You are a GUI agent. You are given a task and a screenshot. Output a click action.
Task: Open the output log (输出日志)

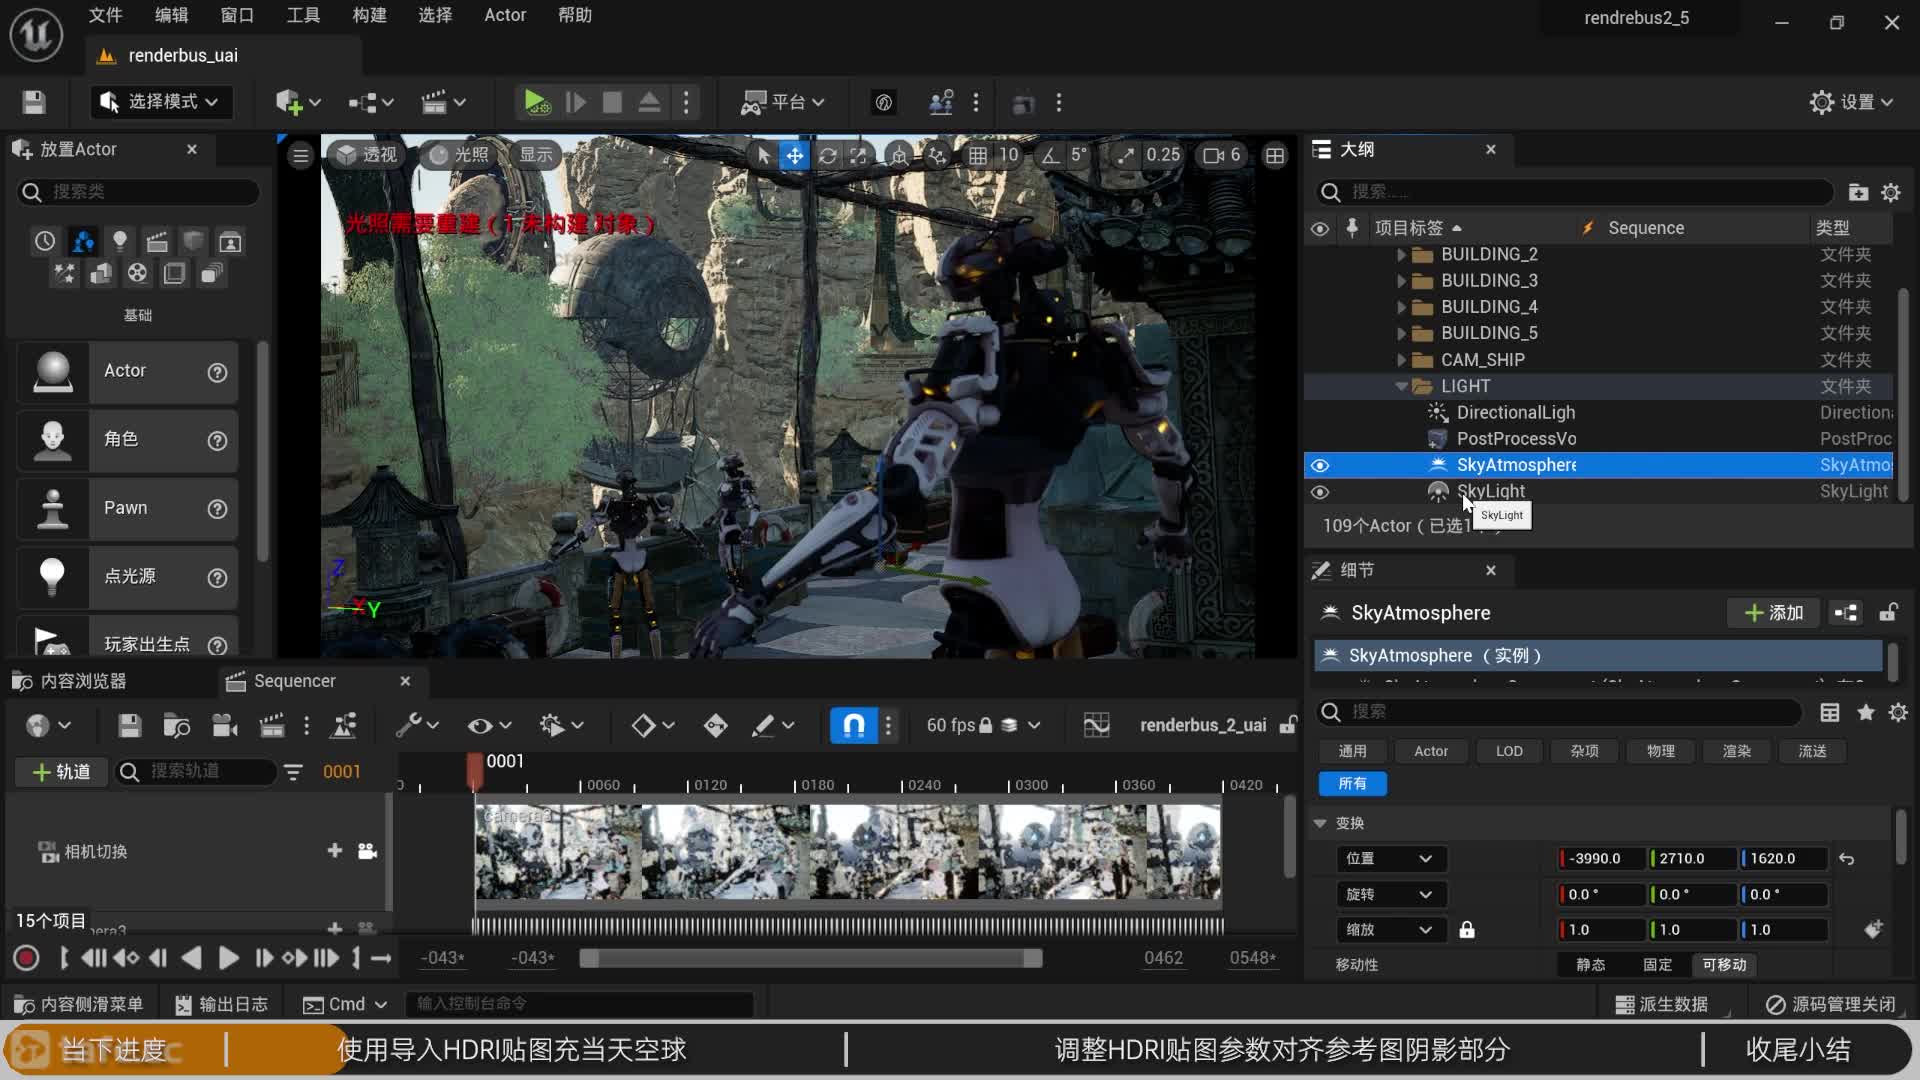[221, 1004]
